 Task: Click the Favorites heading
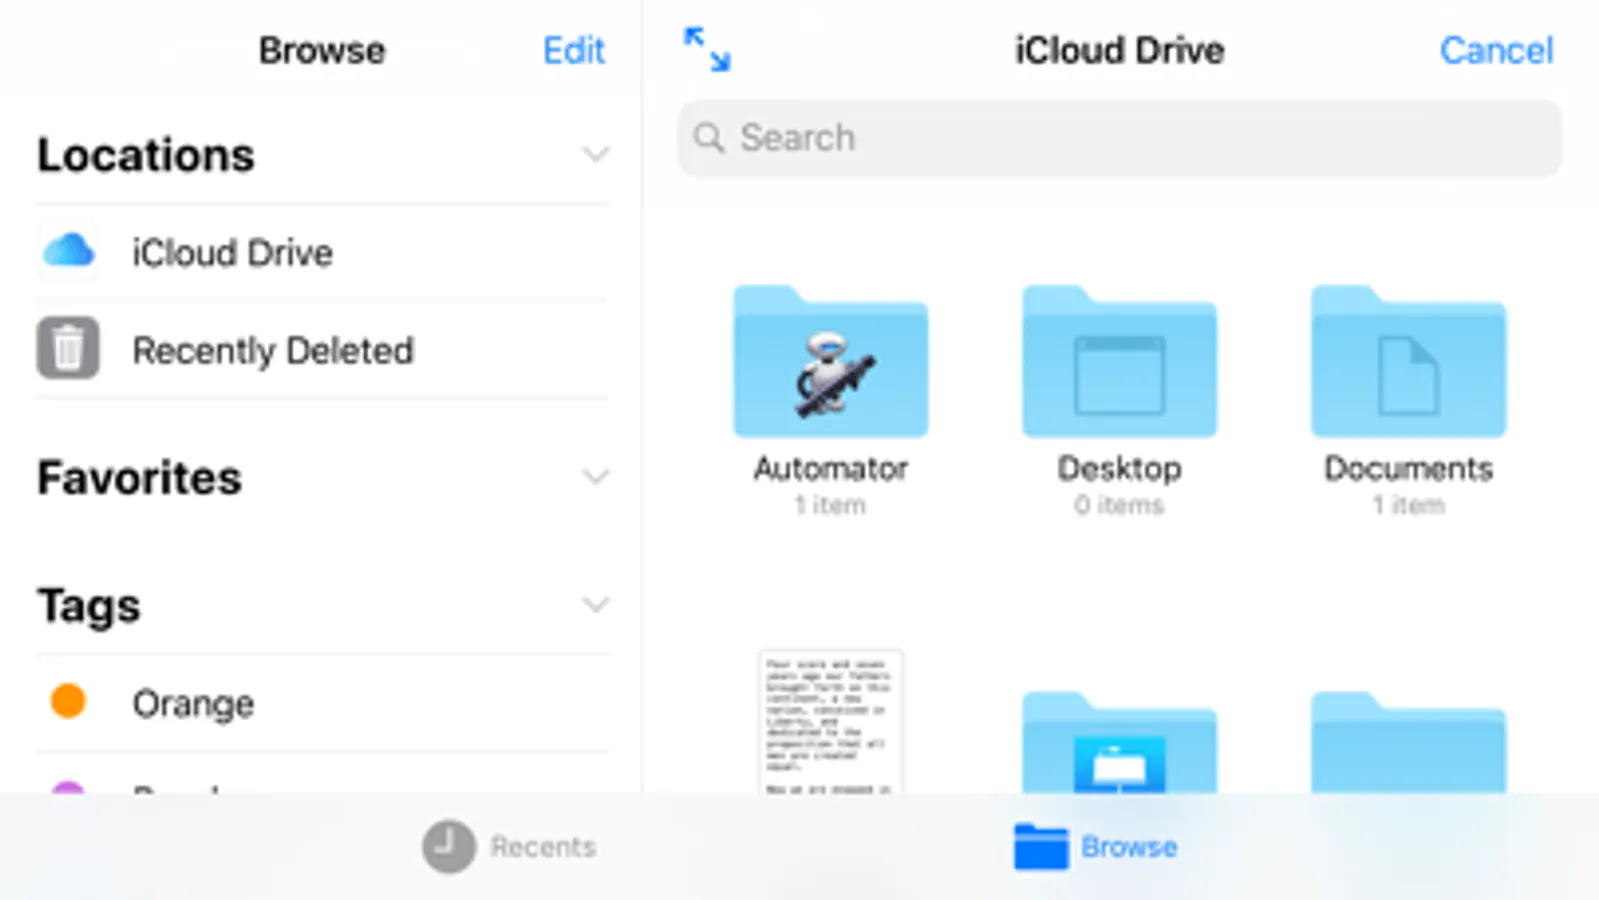139,478
